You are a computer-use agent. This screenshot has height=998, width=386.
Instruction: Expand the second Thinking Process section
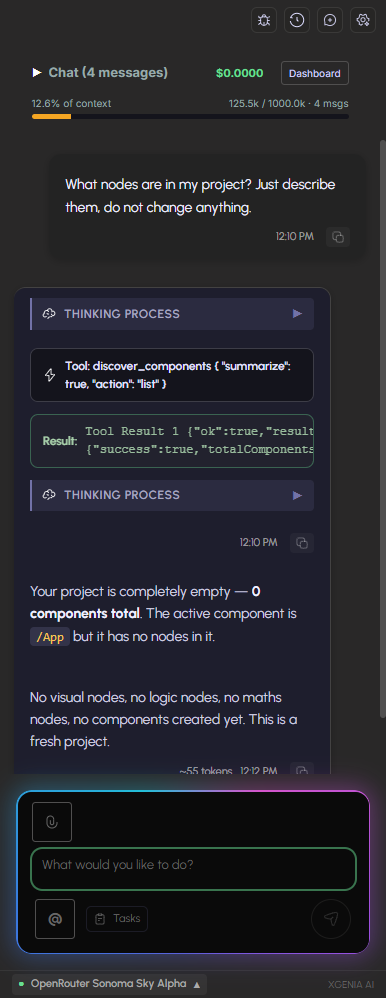tap(172, 495)
